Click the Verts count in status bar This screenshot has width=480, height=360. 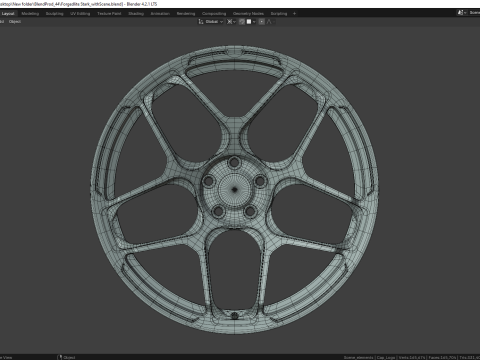(x=412, y=357)
